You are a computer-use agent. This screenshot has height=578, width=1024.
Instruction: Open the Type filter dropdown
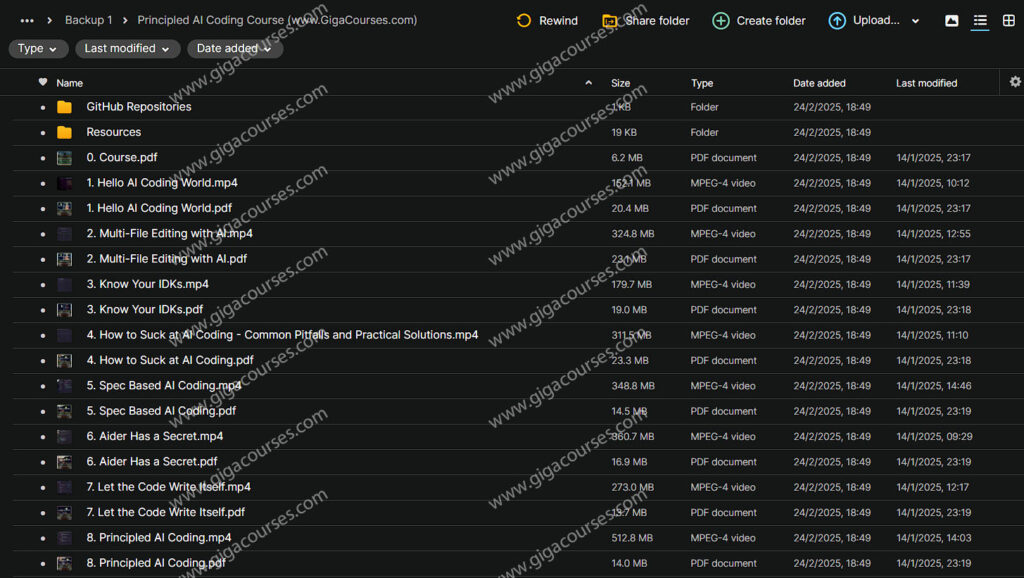pos(39,49)
